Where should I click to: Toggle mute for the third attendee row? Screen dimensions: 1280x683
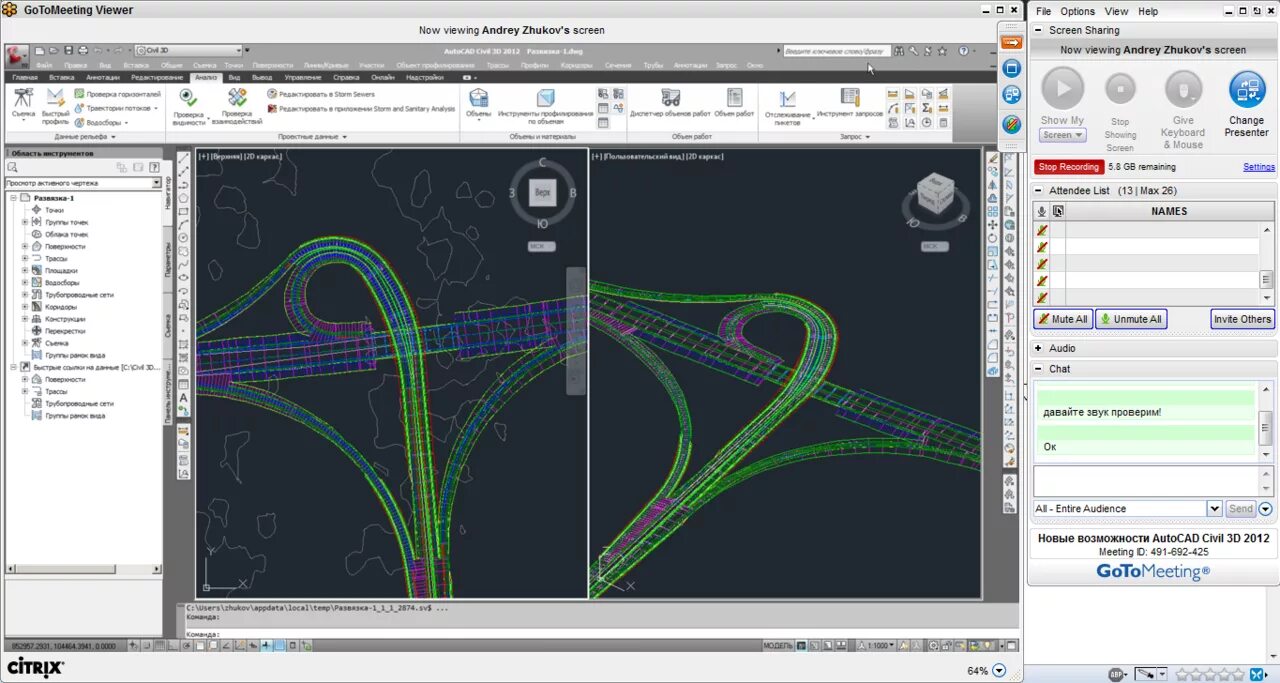[x=1042, y=264]
